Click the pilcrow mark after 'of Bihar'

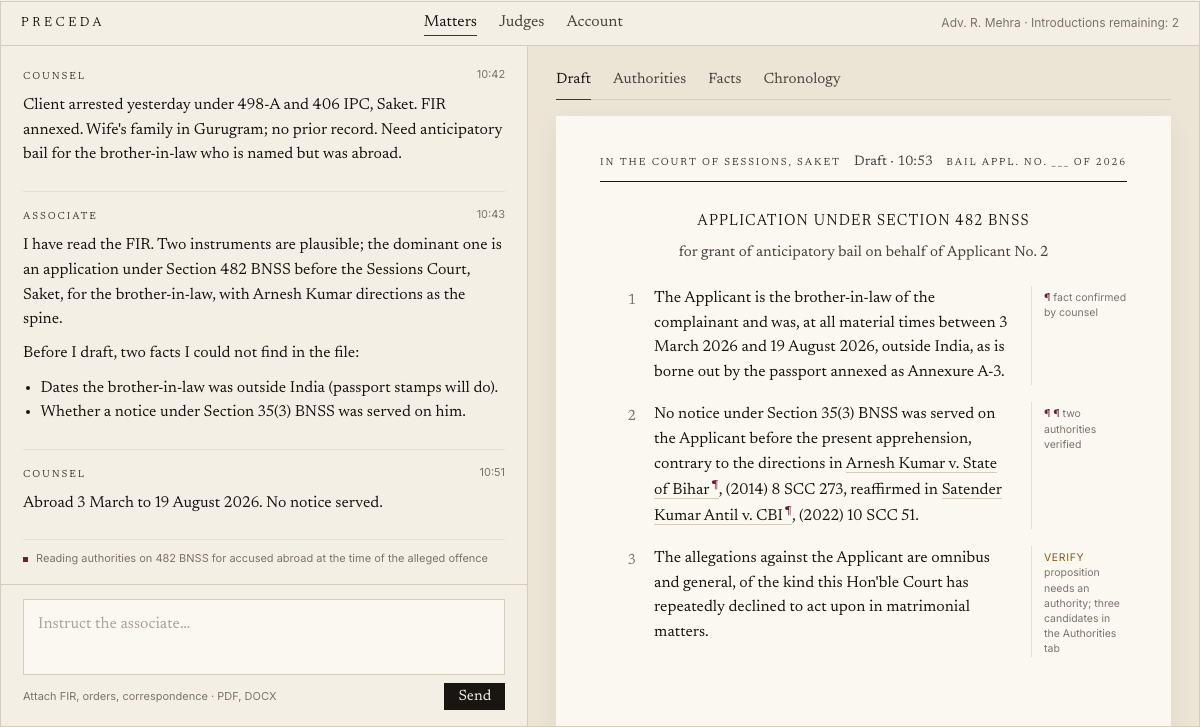tap(715, 487)
